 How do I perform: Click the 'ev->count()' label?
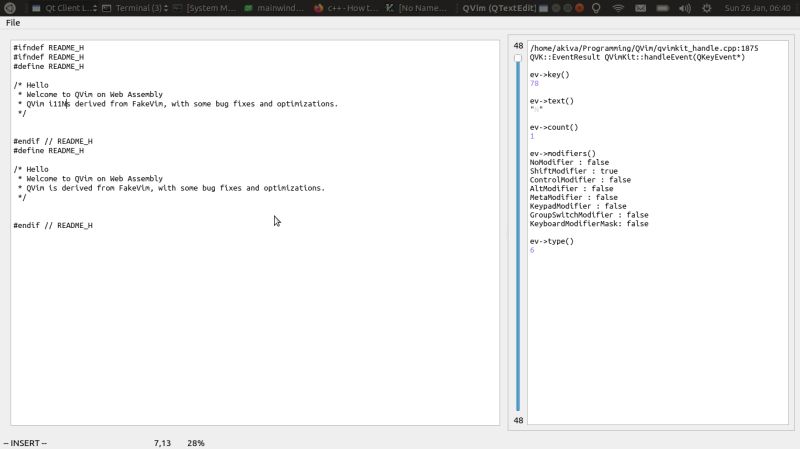(x=554, y=128)
